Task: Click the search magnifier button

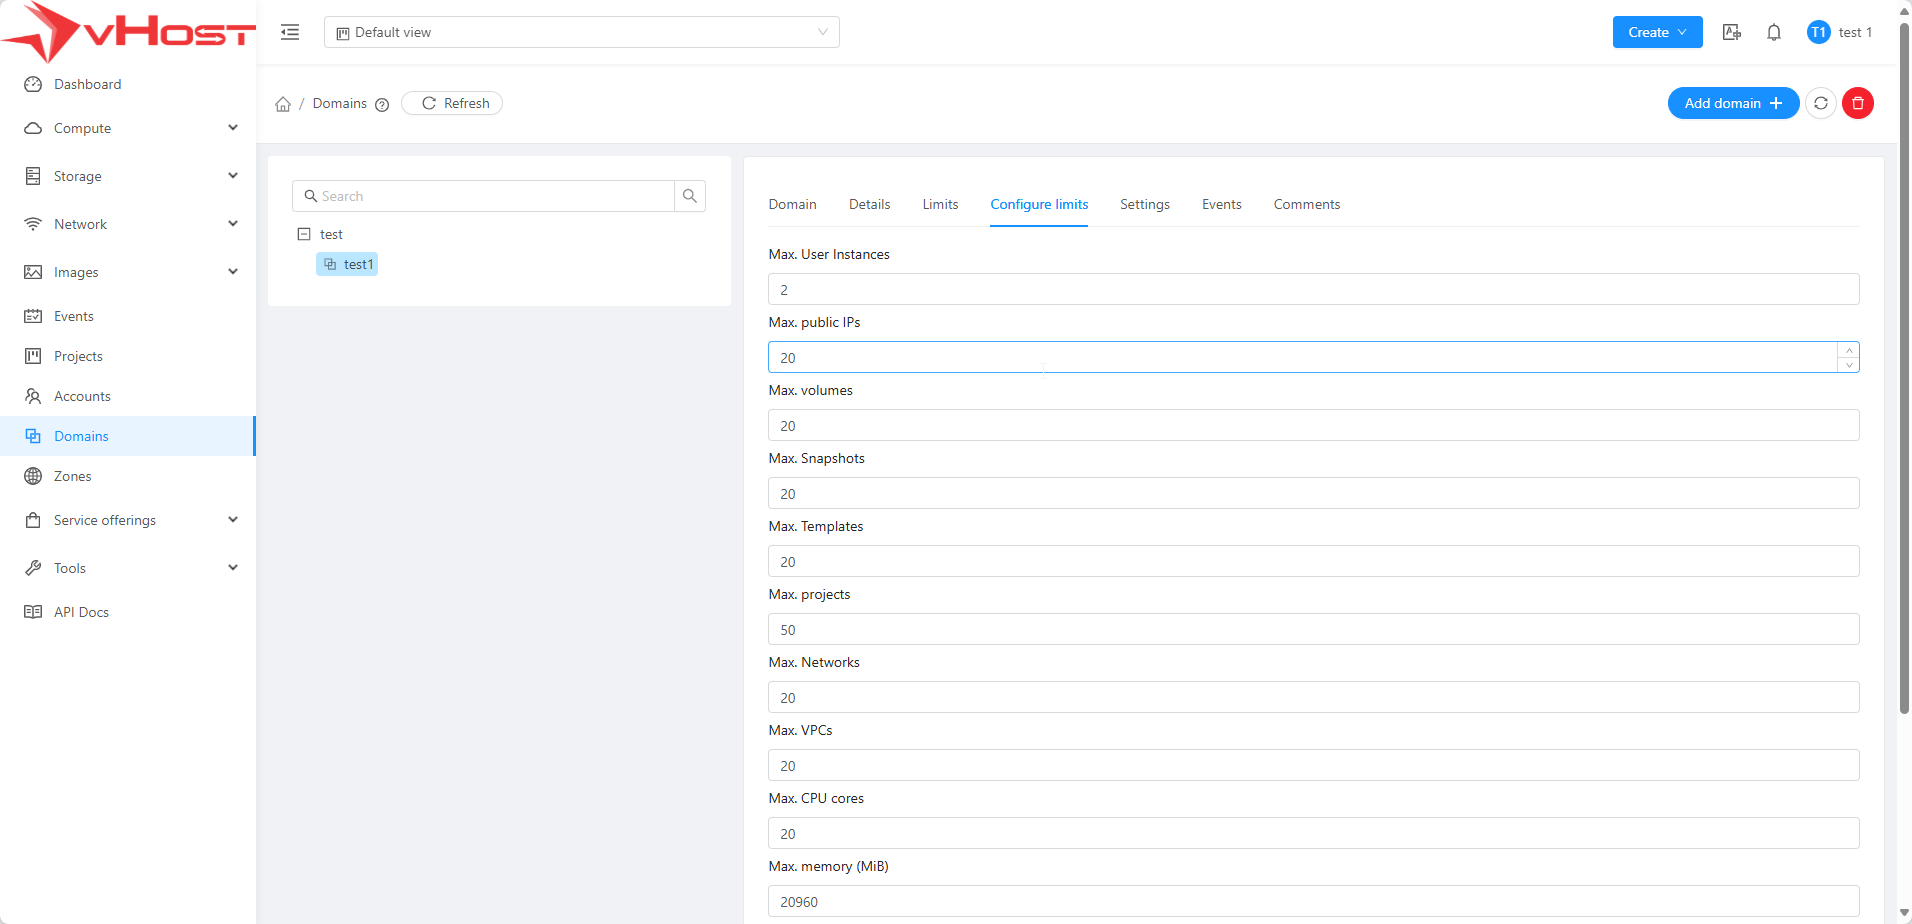Action: tap(690, 196)
